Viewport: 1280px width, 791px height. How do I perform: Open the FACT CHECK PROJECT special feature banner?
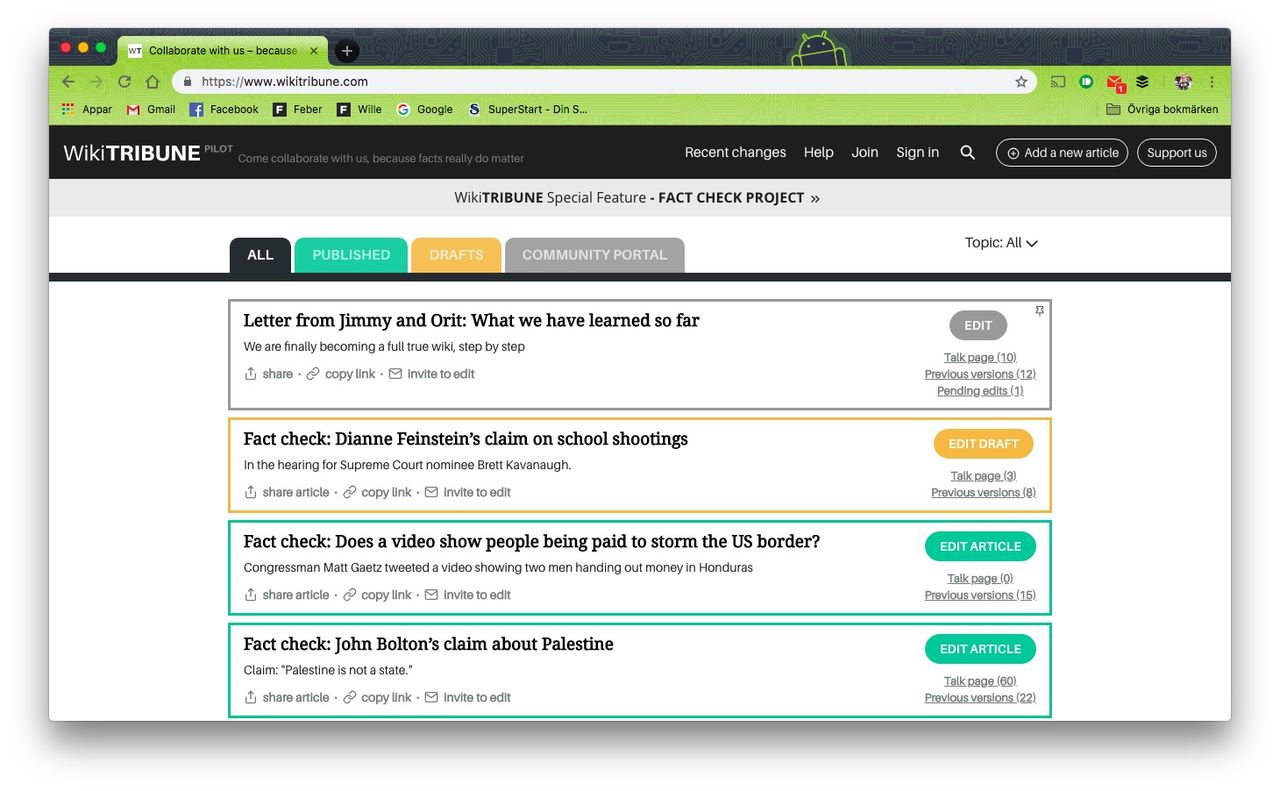(637, 198)
